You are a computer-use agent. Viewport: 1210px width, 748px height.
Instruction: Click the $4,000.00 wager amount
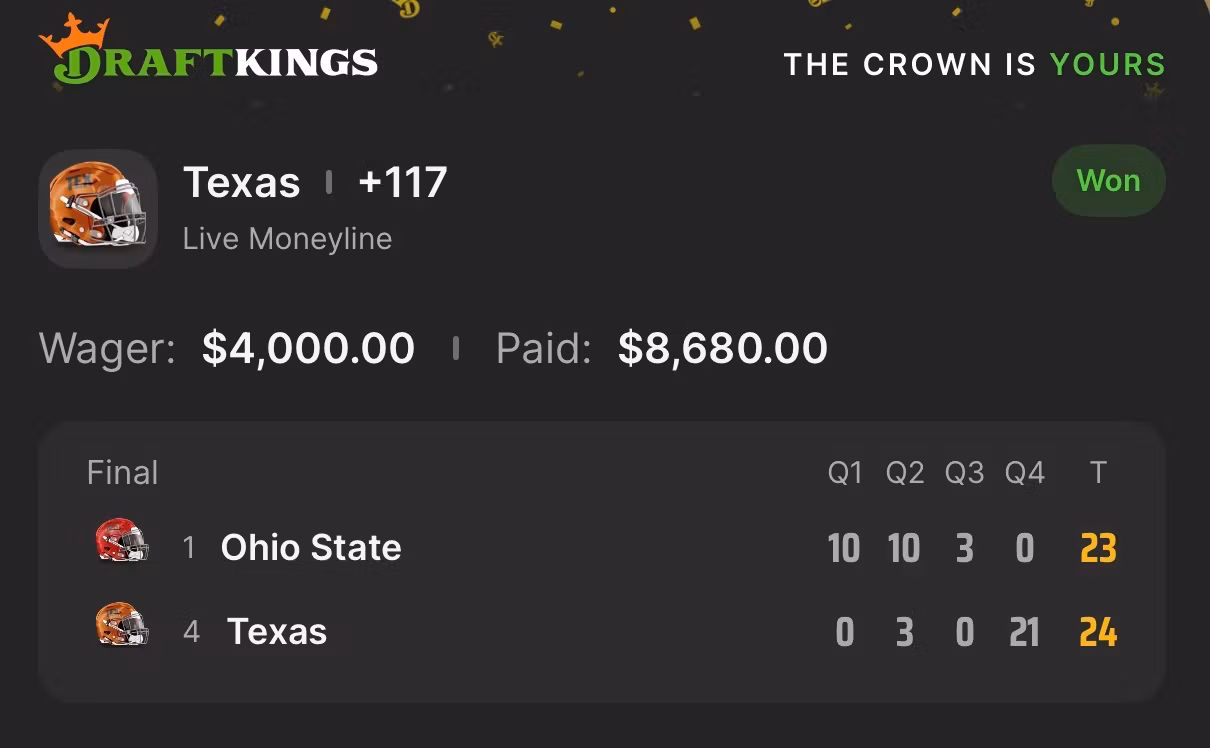(308, 348)
